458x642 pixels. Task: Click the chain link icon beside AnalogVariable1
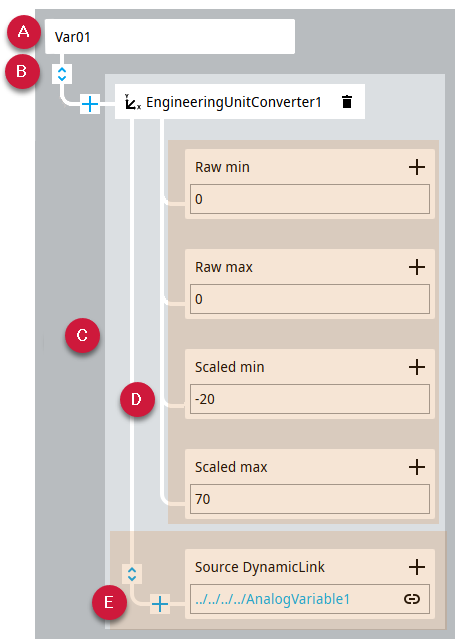coord(412,599)
